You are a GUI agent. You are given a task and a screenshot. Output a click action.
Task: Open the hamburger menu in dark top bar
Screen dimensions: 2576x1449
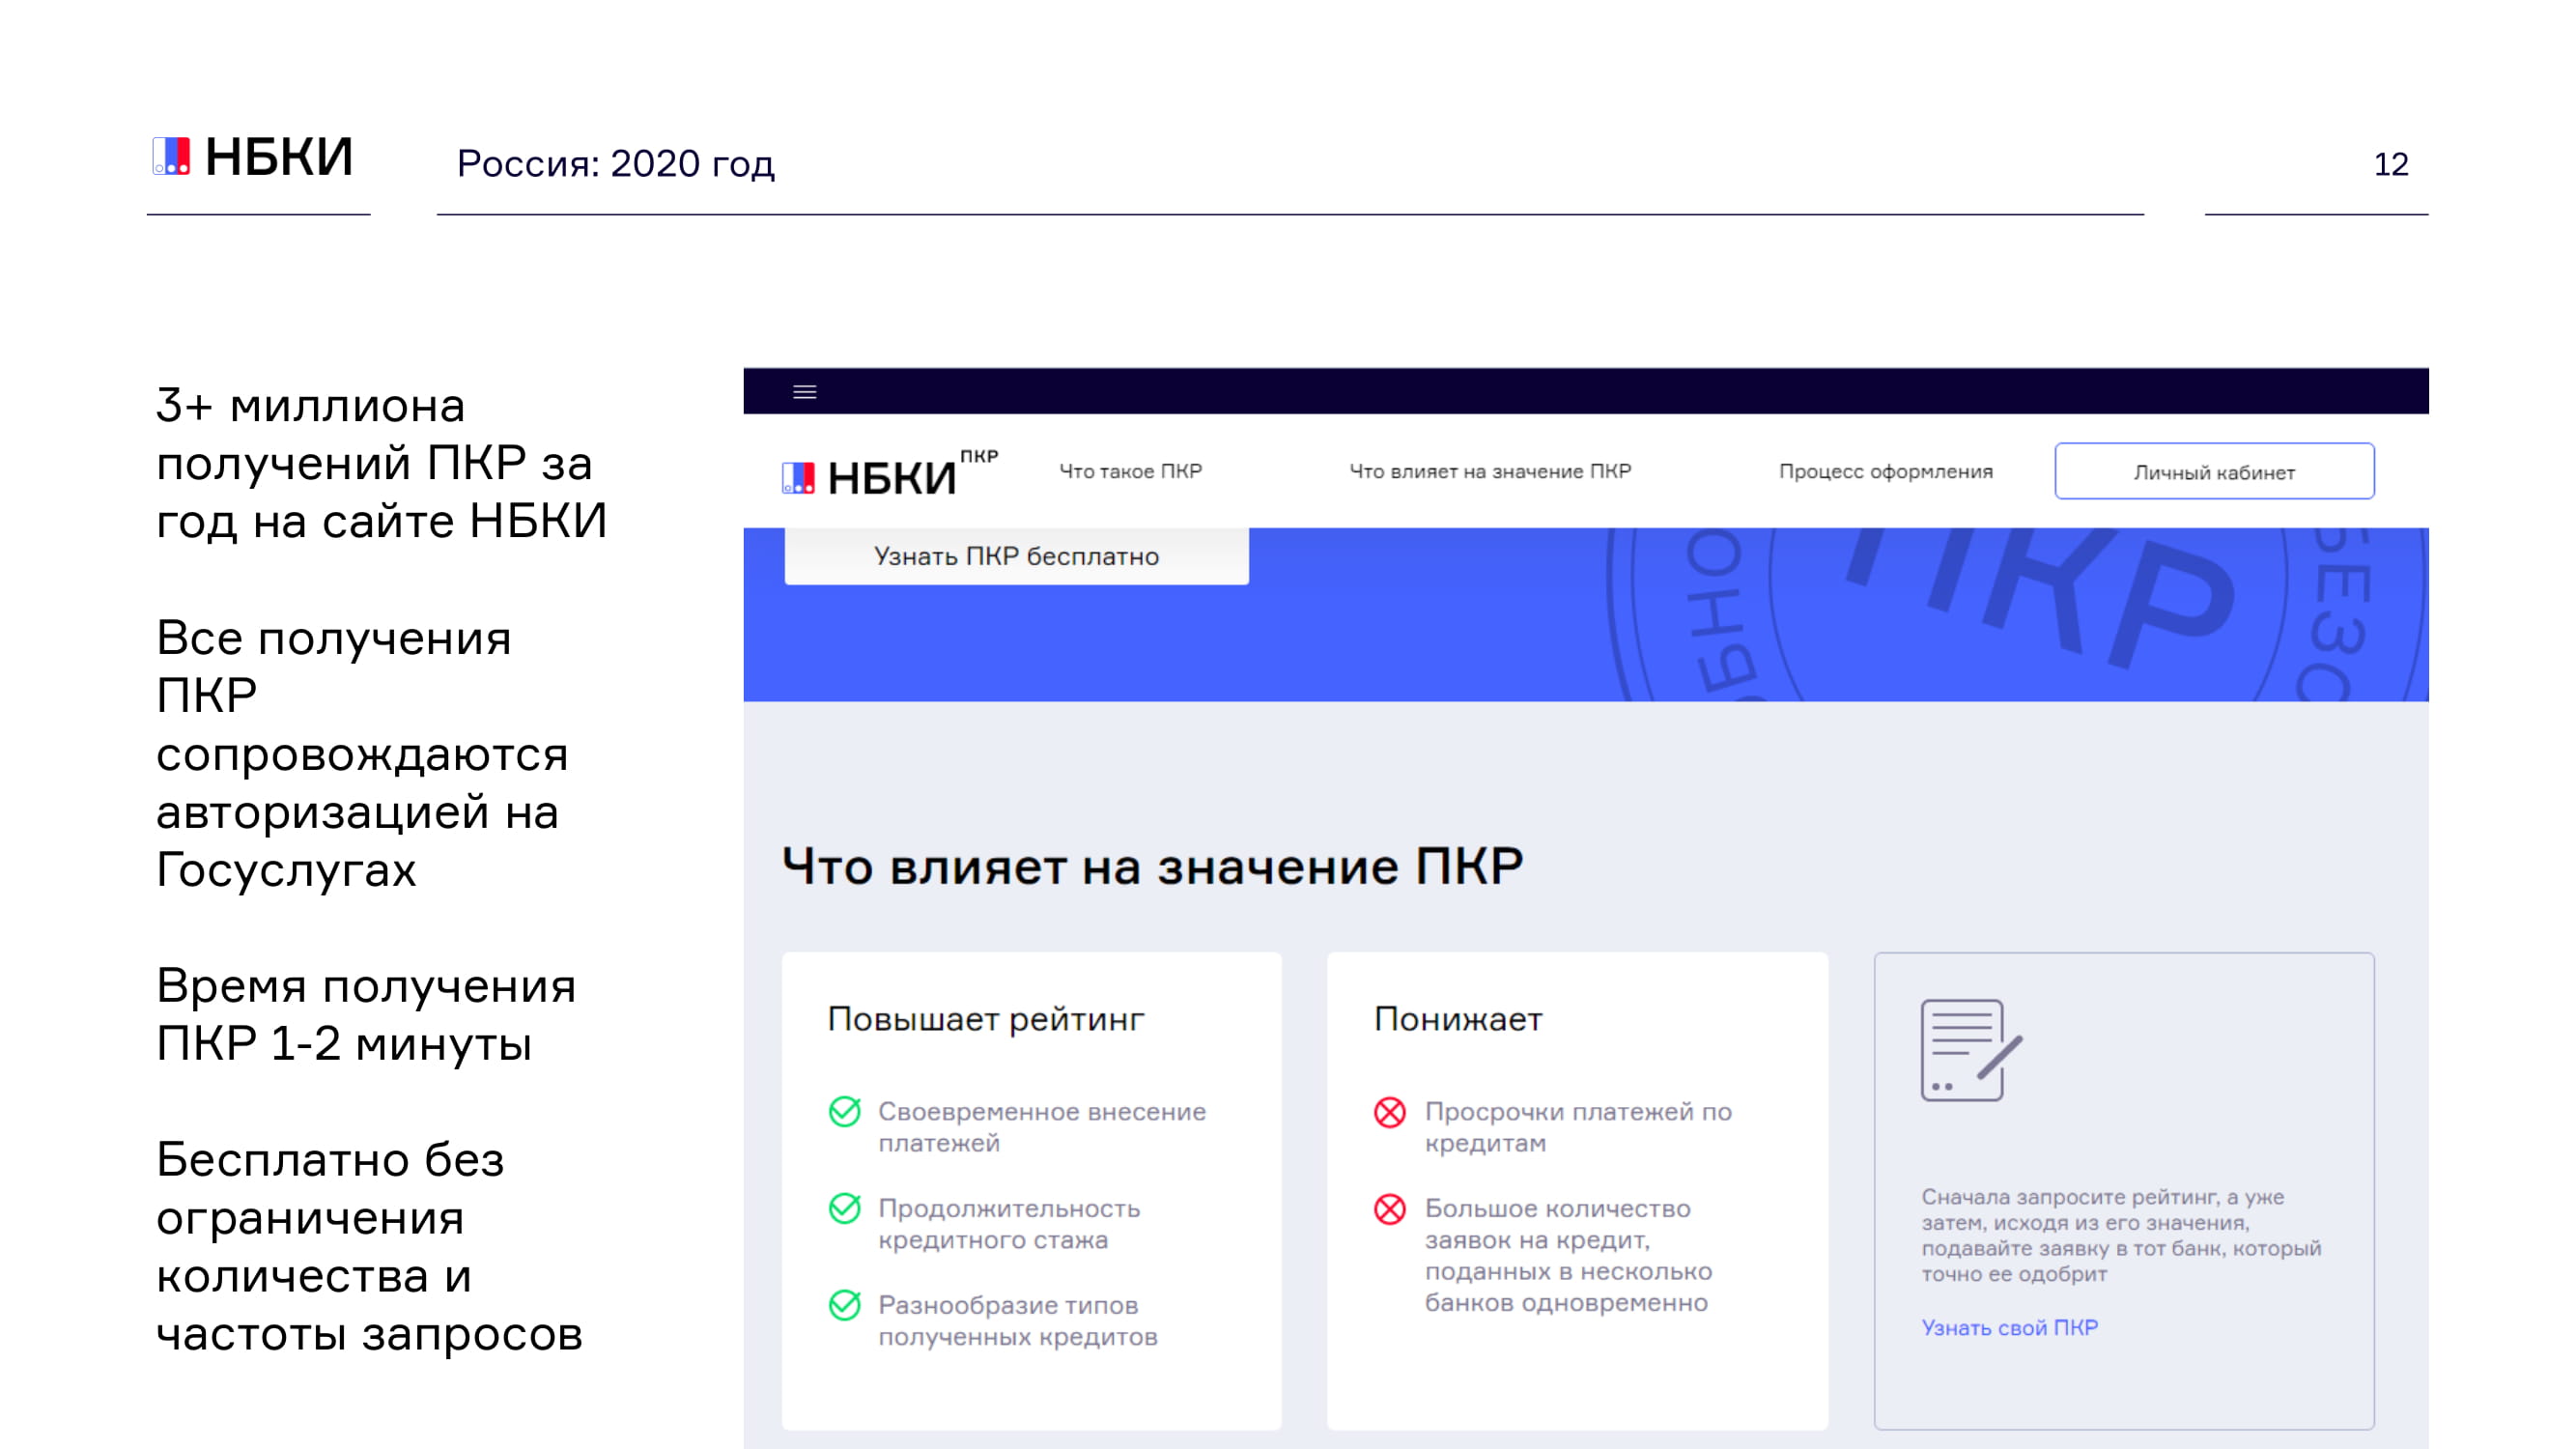(804, 392)
